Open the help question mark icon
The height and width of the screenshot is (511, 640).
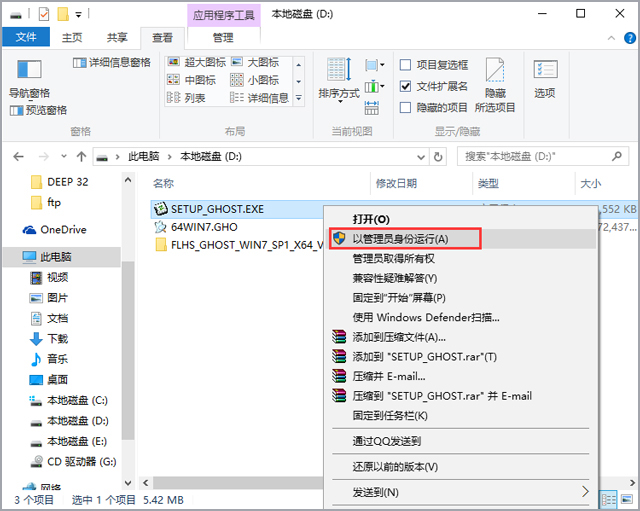[629, 38]
